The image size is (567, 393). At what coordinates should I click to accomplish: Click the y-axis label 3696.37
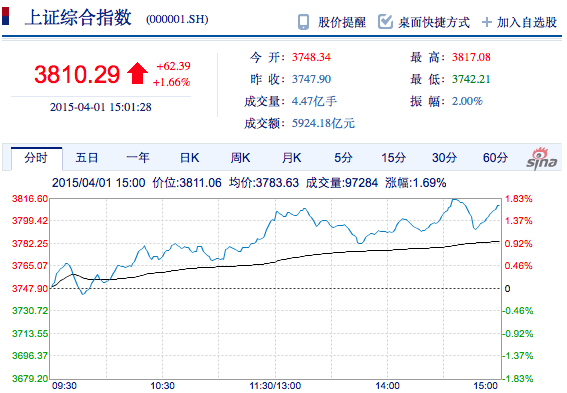click(30, 356)
